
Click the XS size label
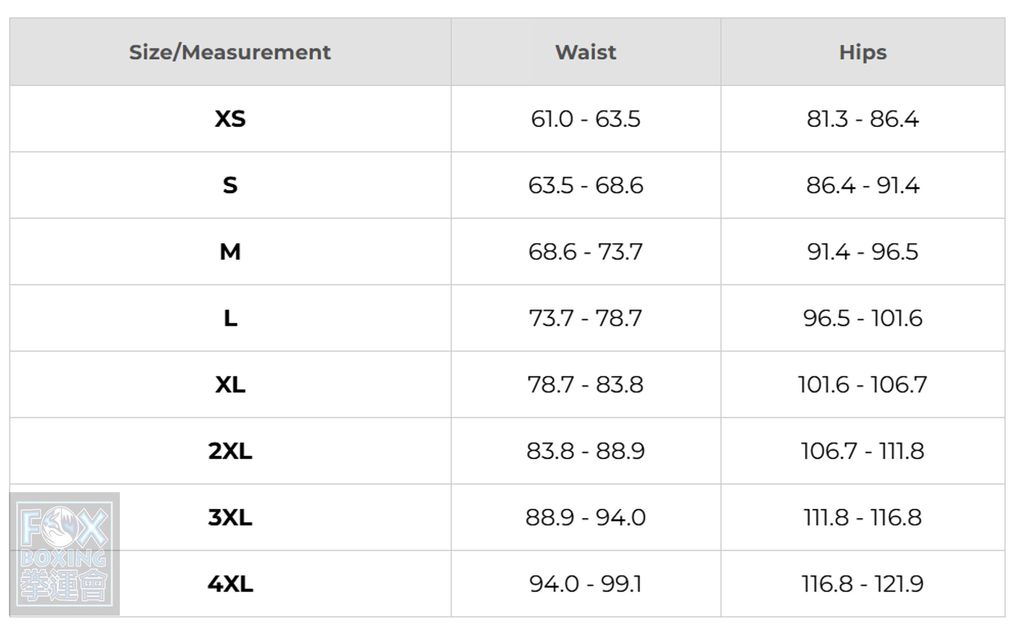click(x=230, y=119)
